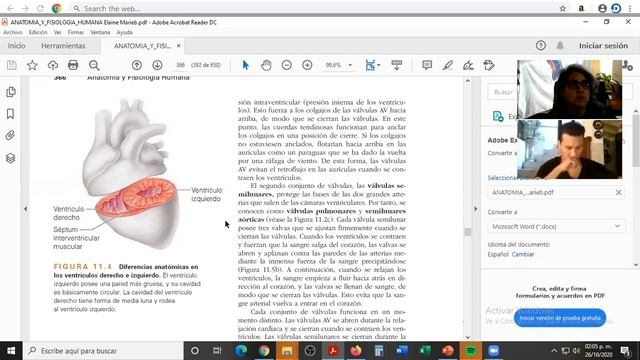The height and width of the screenshot is (360, 640).
Task: Open Microsoft Edge from the taskbar
Action: click(241, 351)
